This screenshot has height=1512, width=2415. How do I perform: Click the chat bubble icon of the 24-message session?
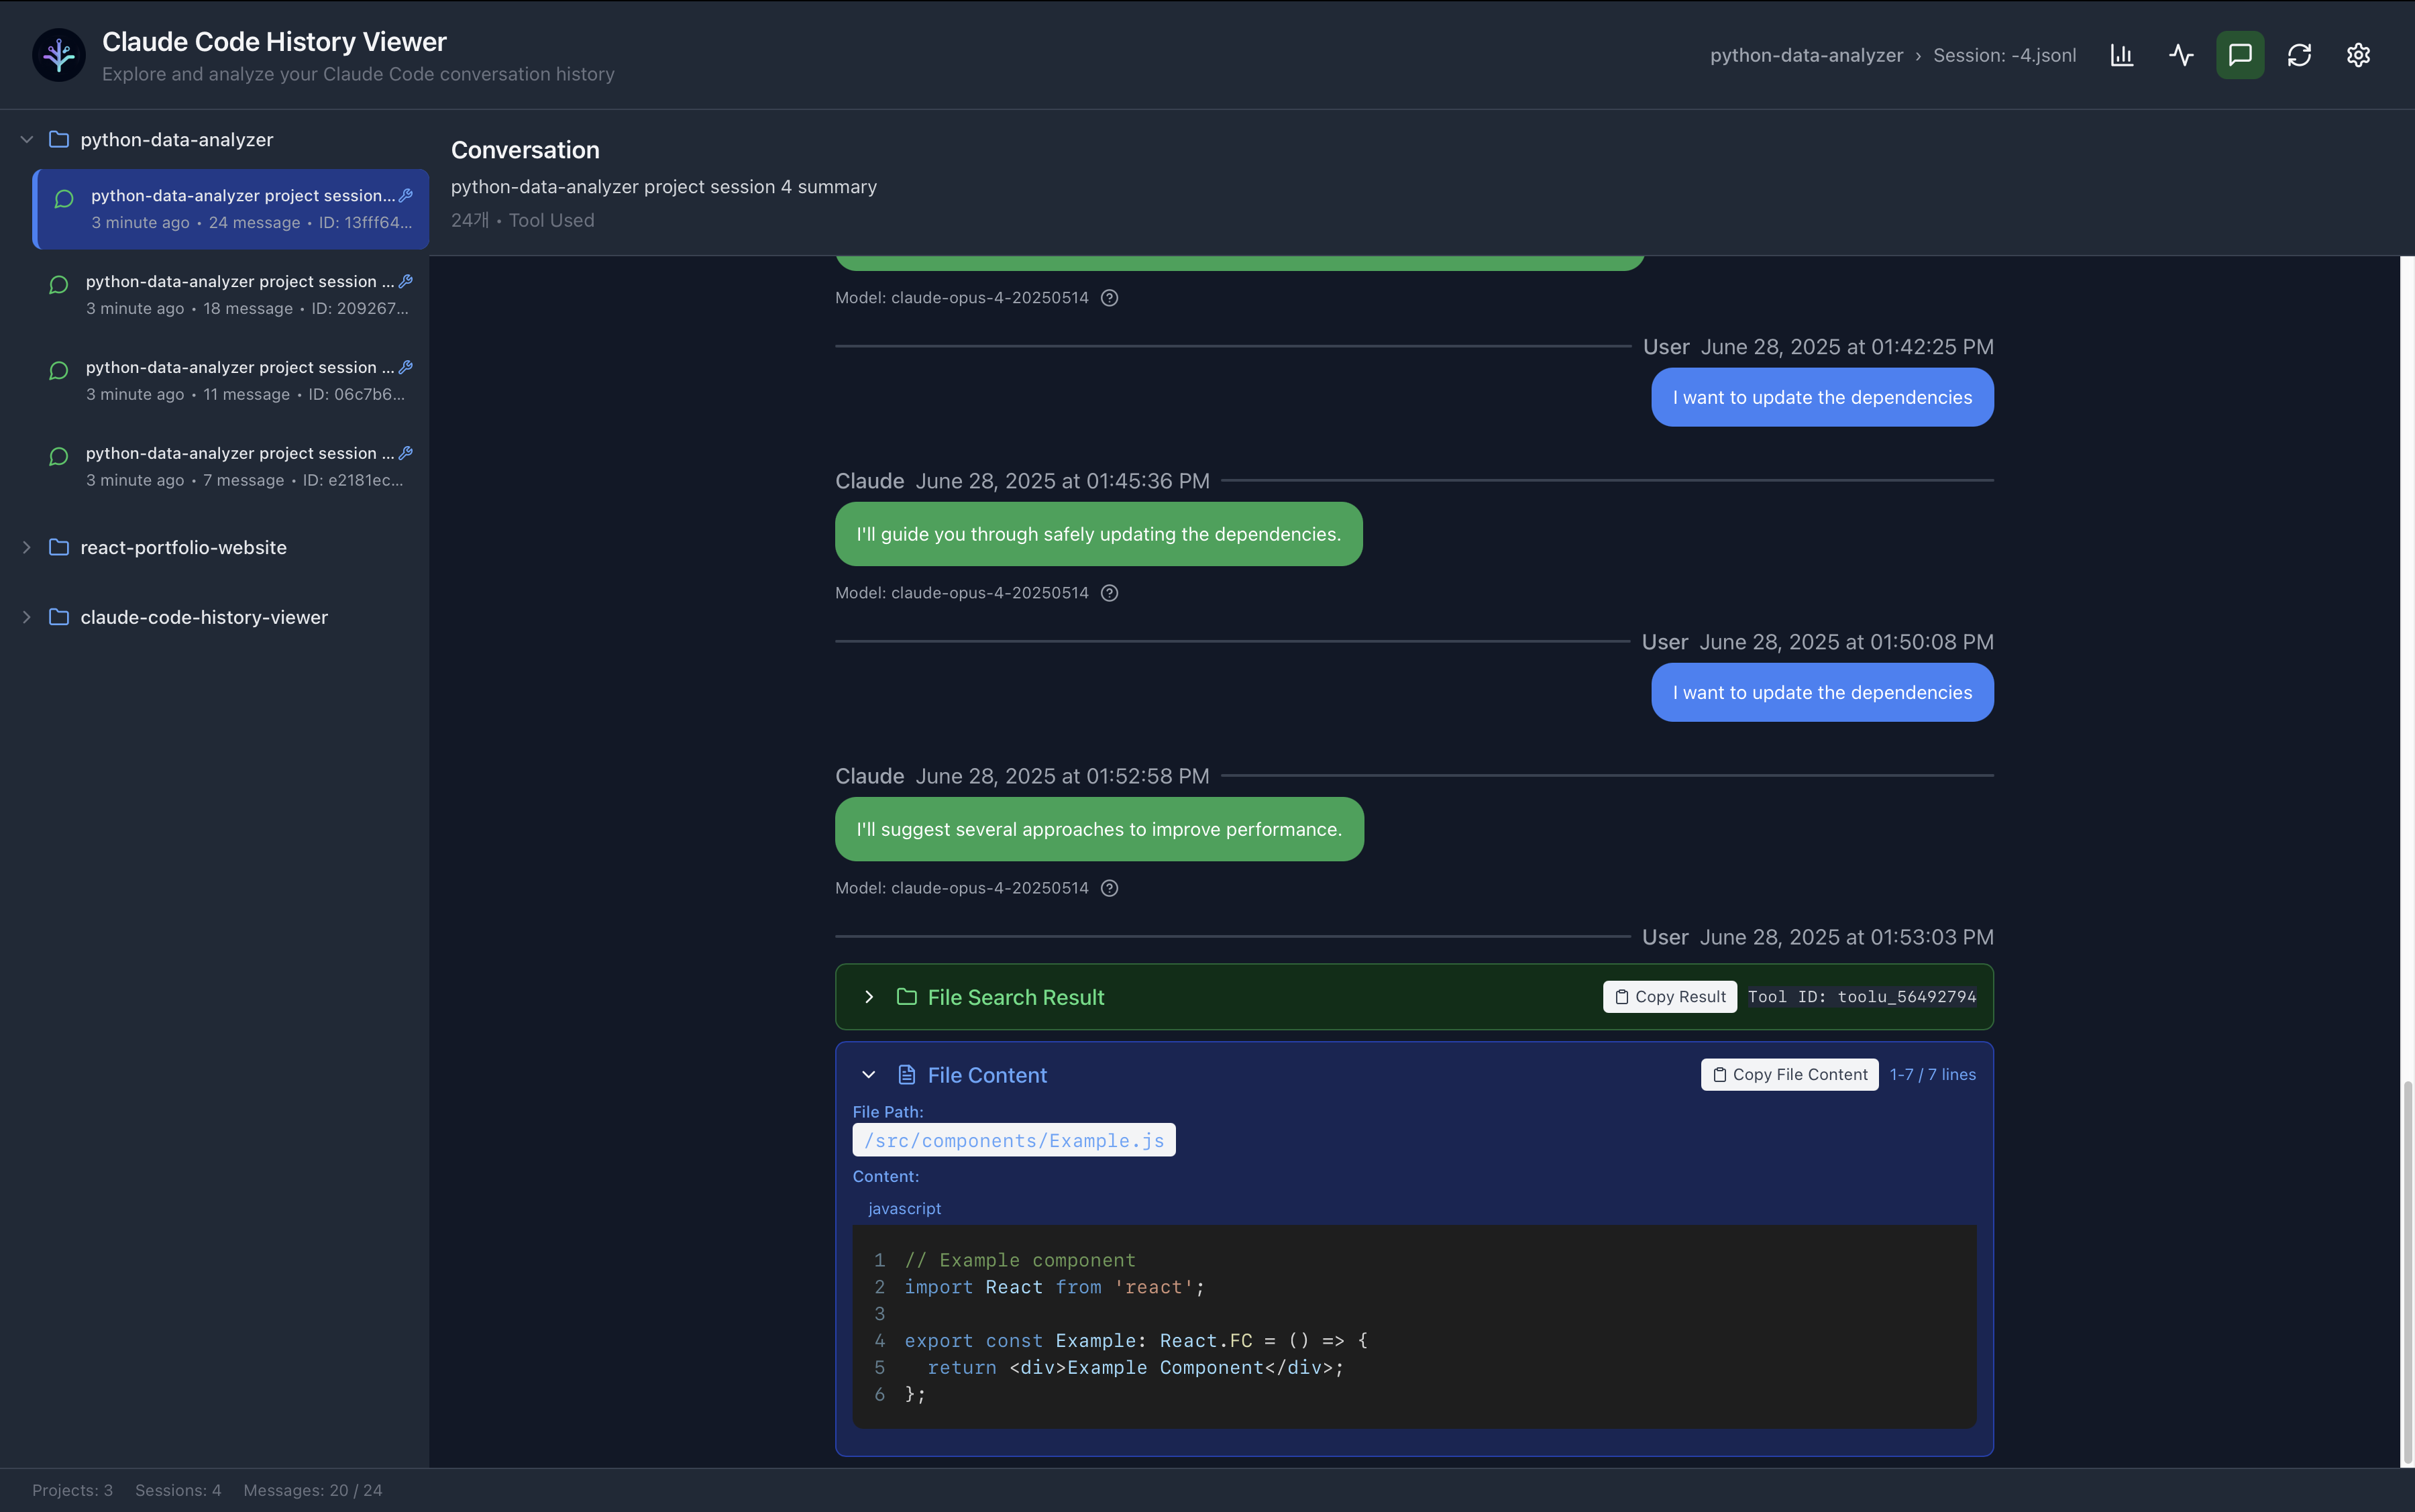click(x=64, y=199)
